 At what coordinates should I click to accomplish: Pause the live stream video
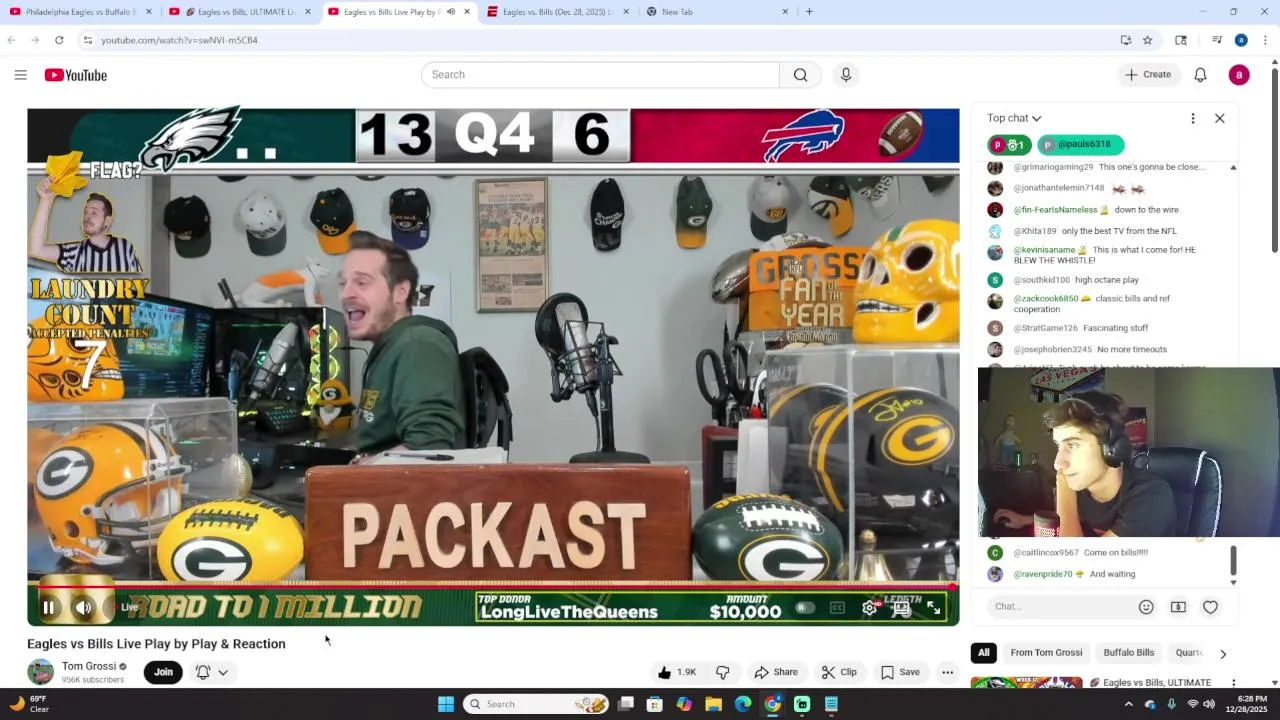(48, 607)
